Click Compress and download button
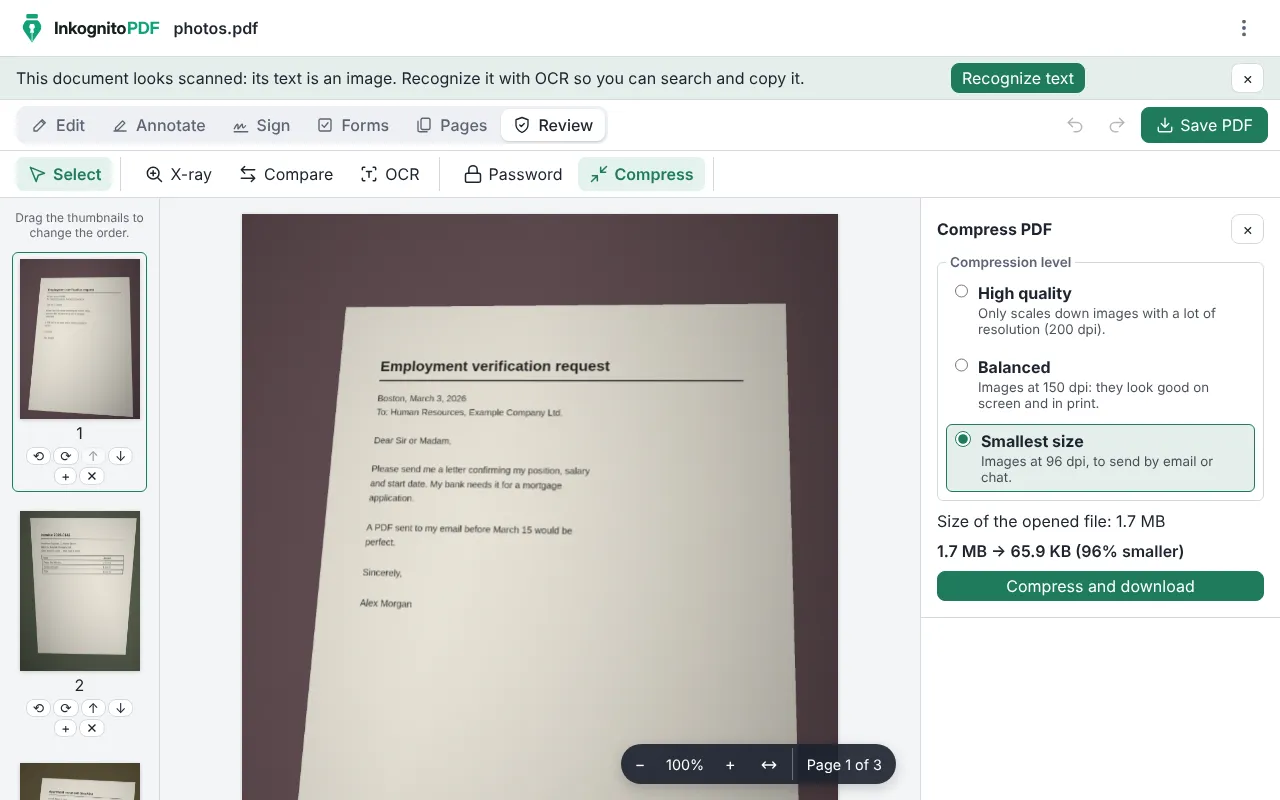The width and height of the screenshot is (1280, 800). coord(1100,586)
